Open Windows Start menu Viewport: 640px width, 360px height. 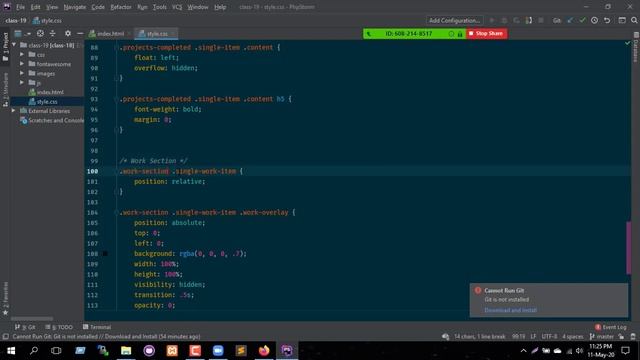coord(11,351)
